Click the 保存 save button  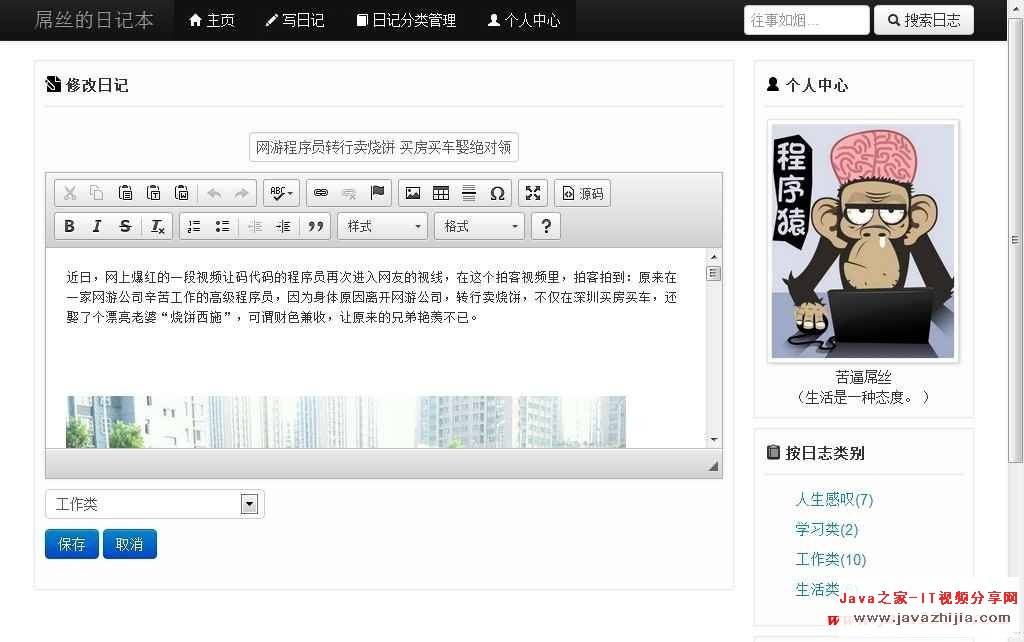[72, 544]
